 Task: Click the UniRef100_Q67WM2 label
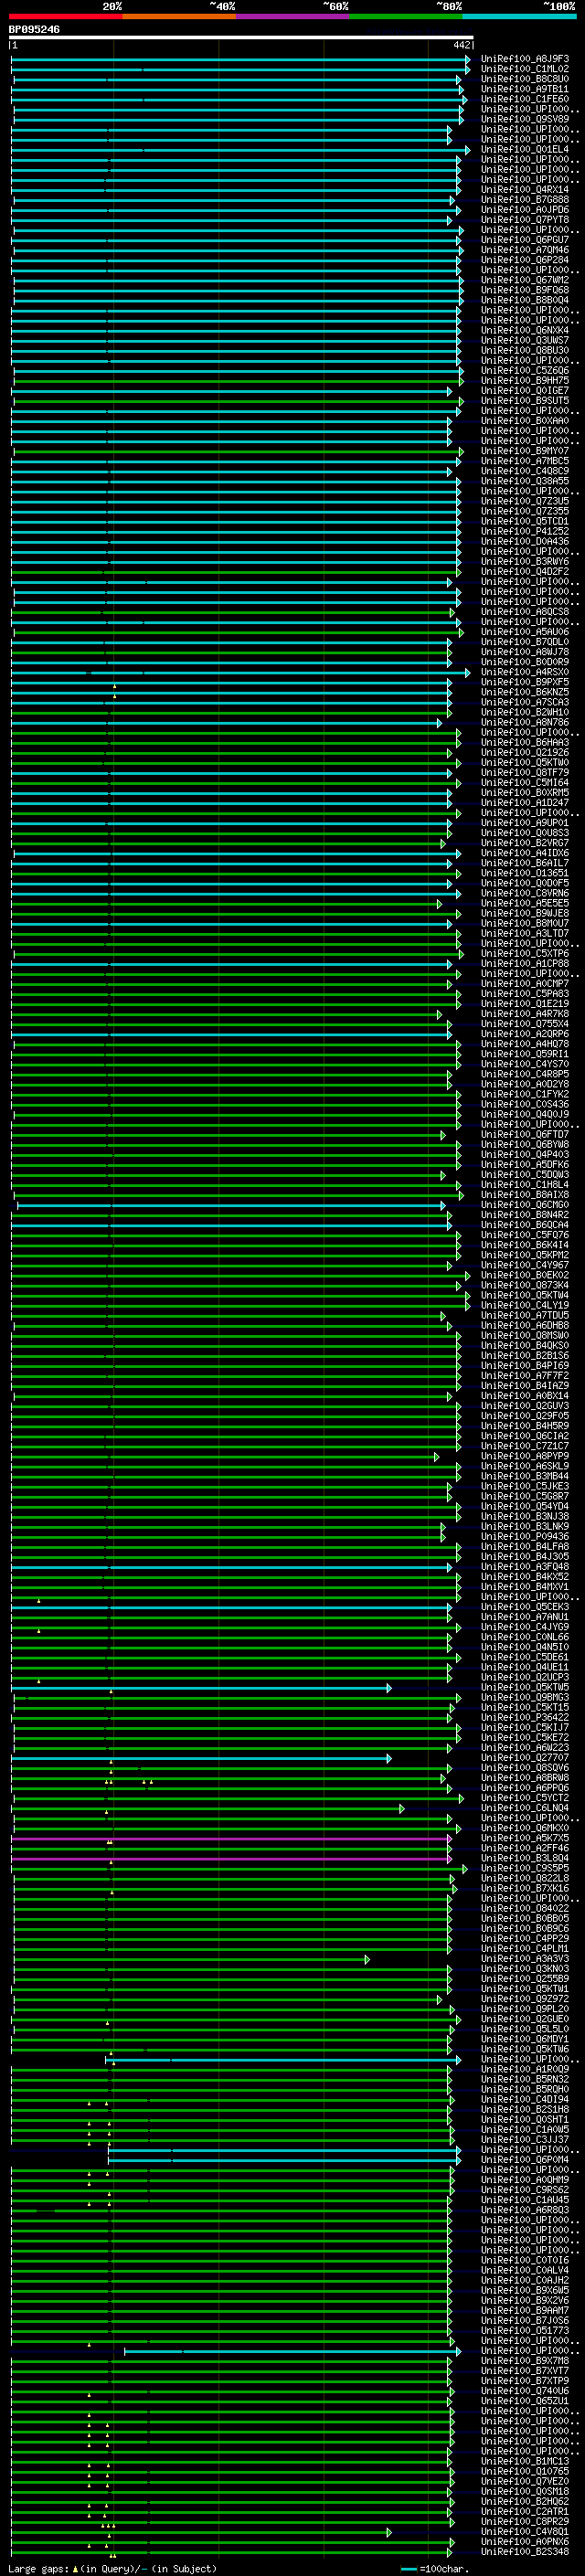coord(525,280)
